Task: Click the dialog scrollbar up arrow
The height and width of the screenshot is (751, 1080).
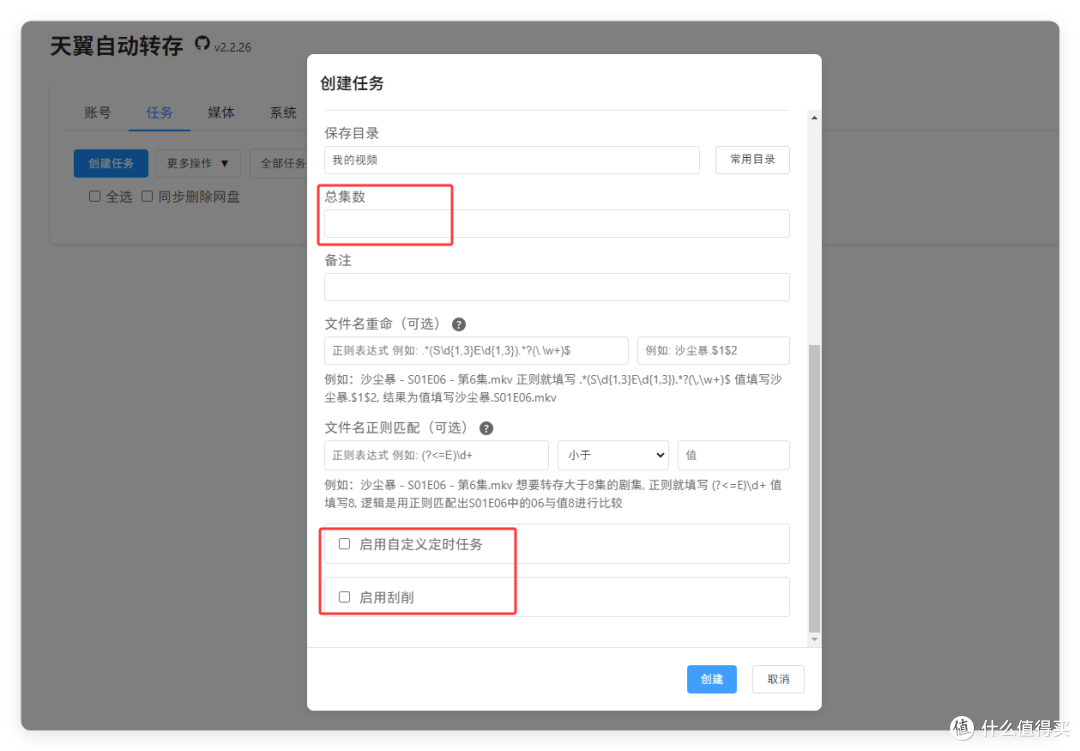Action: (x=814, y=118)
